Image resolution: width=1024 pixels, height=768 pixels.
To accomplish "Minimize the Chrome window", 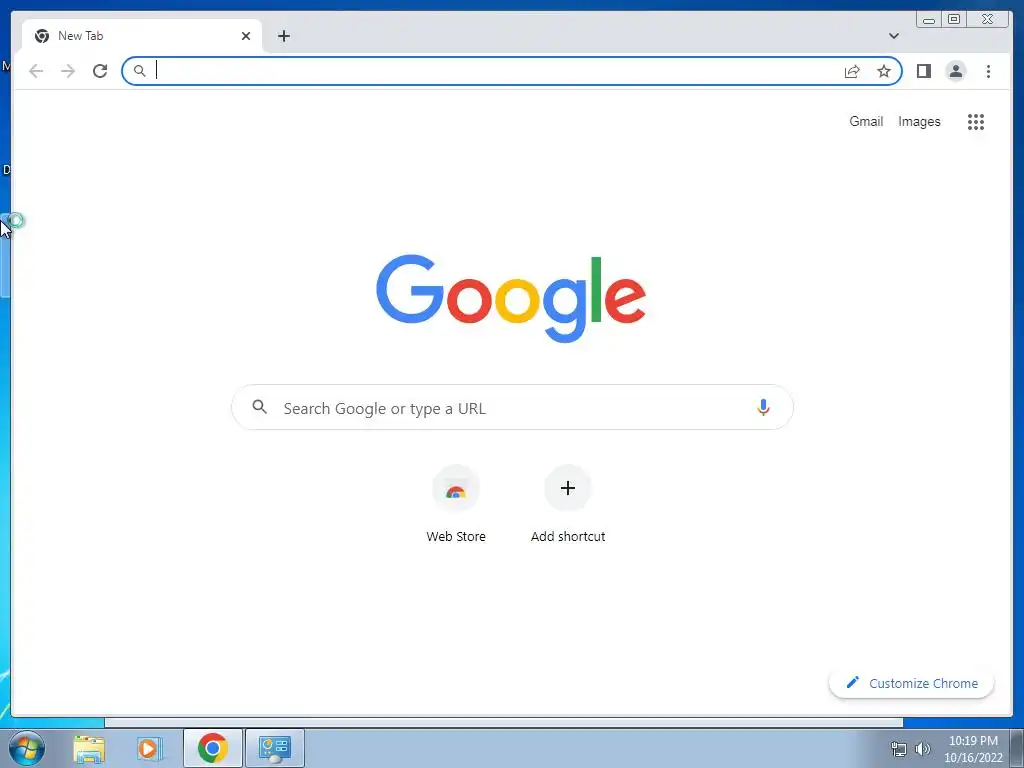I will [929, 20].
